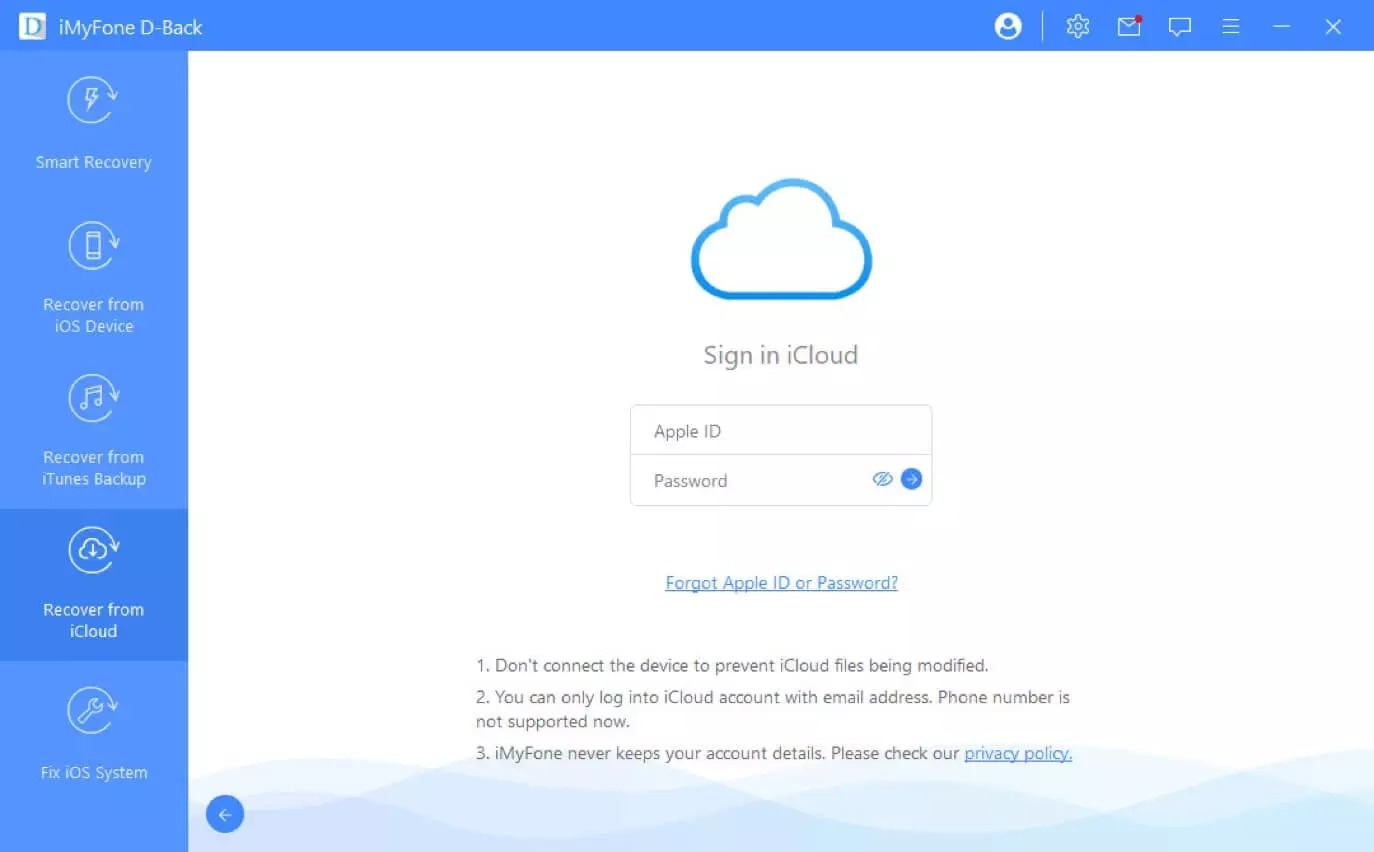The image size is (1374, 852).
Task: Toggle password visibility with the eye icon
Action: click(882, 479)
